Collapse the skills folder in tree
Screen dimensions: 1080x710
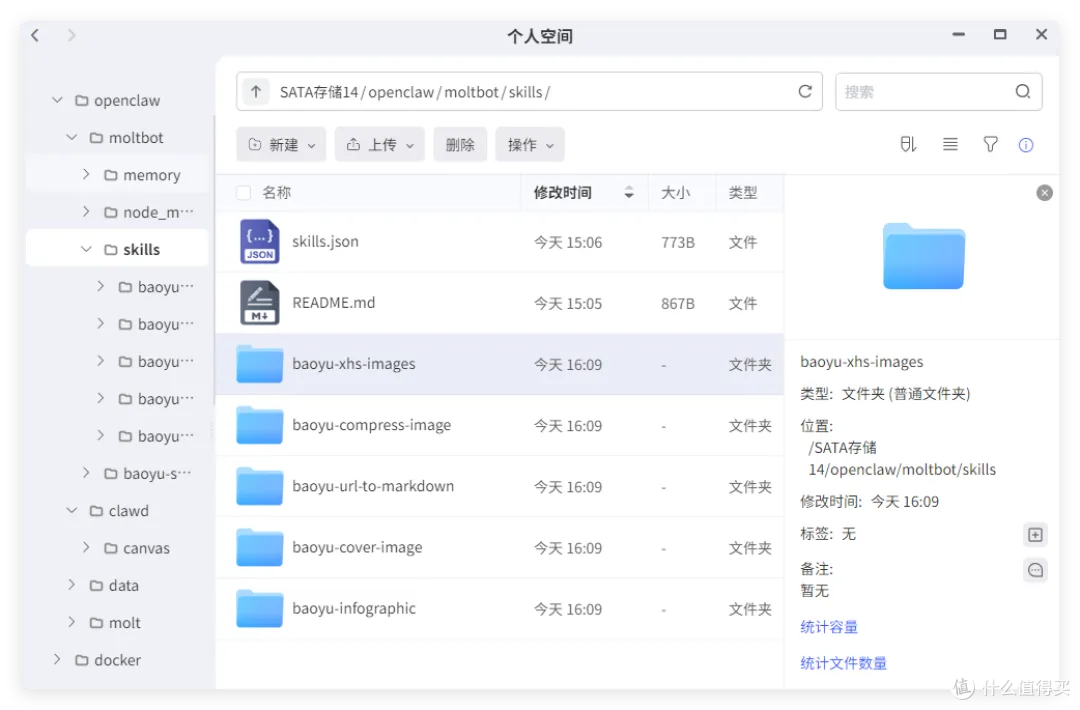pyautogui.click(x=86, y=249)
